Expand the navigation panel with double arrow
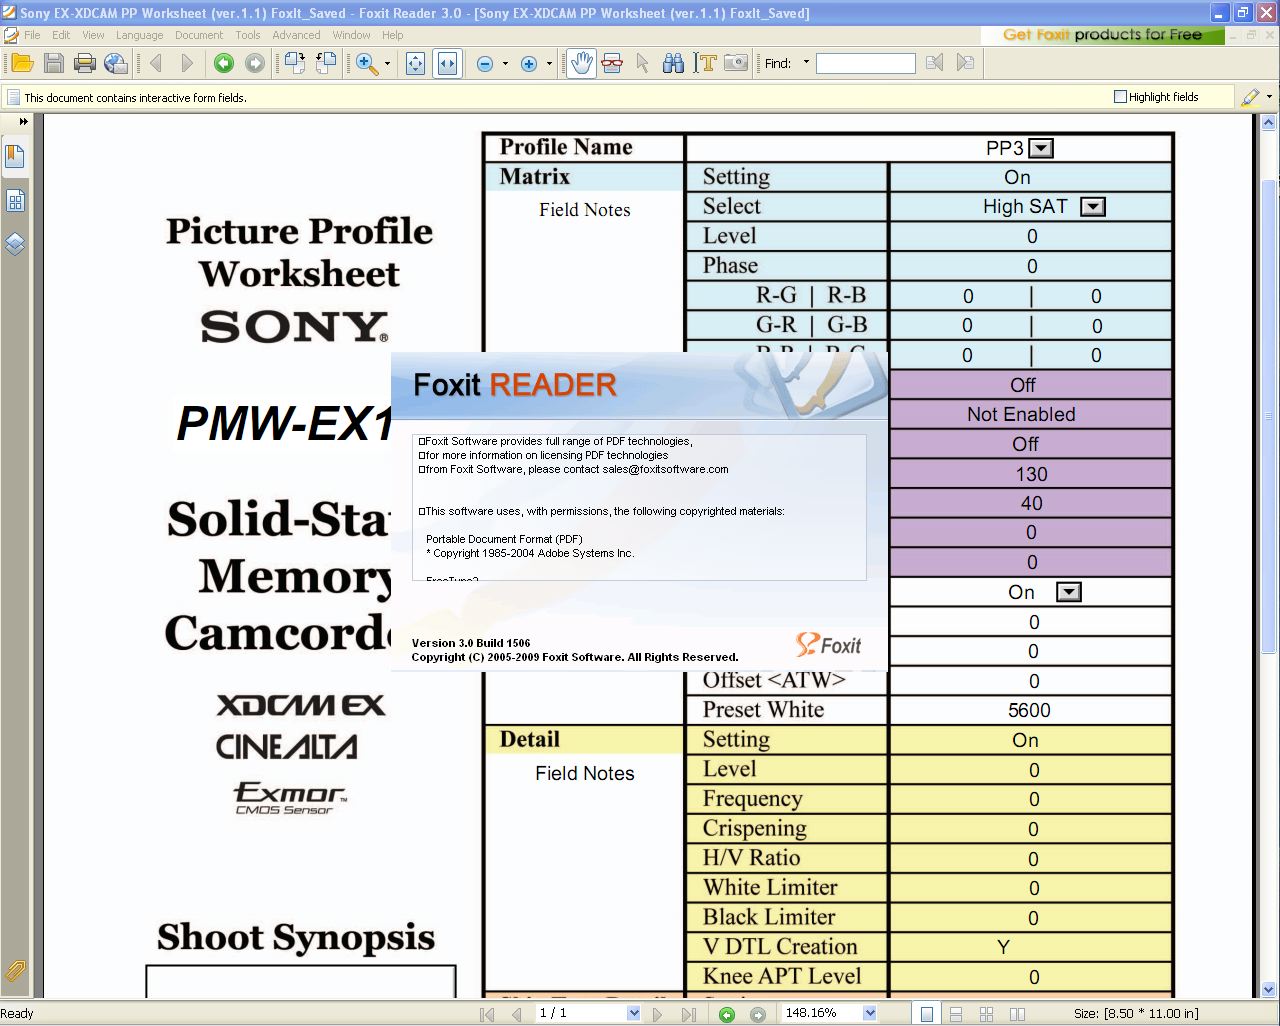 pos(23,122)
